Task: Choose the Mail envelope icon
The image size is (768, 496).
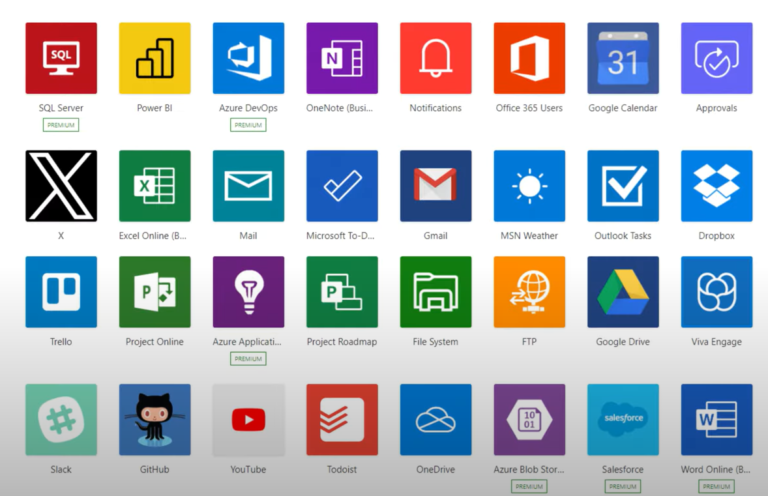Action: tap(248, 186)
